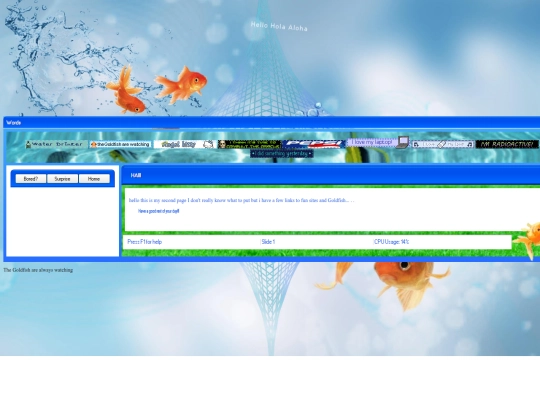This screenshot has height=405, width=540.
Task: Open 'I did something yesterday' badge
Action: tap(282, 154)
